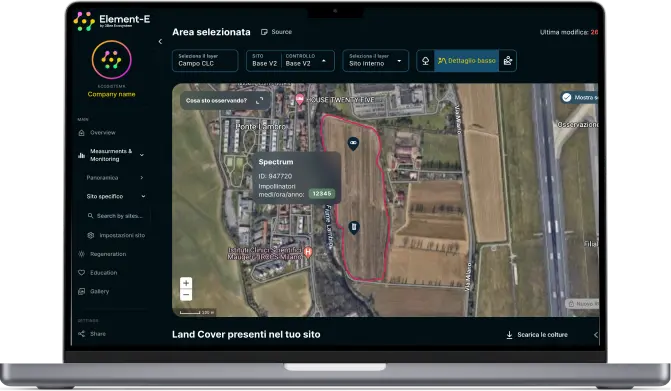Open the Campo CLC layer selector
Screen dimensions: 671x391
pos(205,60)
